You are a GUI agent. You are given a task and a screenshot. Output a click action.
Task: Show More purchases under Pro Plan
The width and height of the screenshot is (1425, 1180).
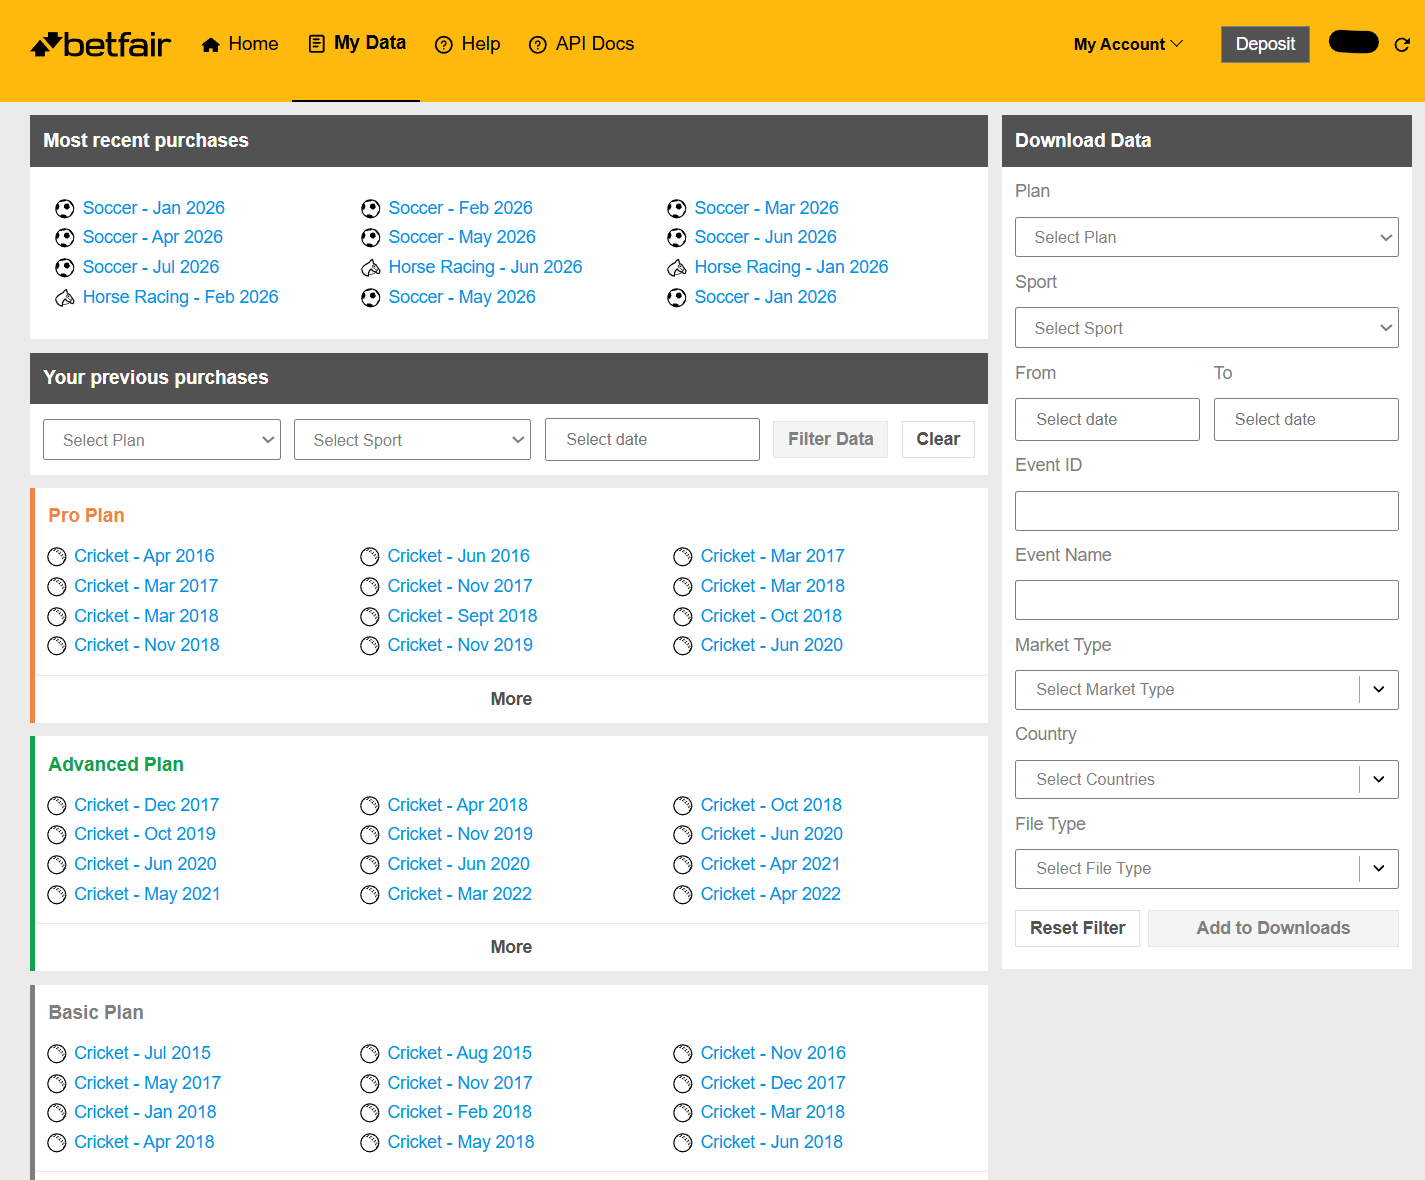click(511, 699)
